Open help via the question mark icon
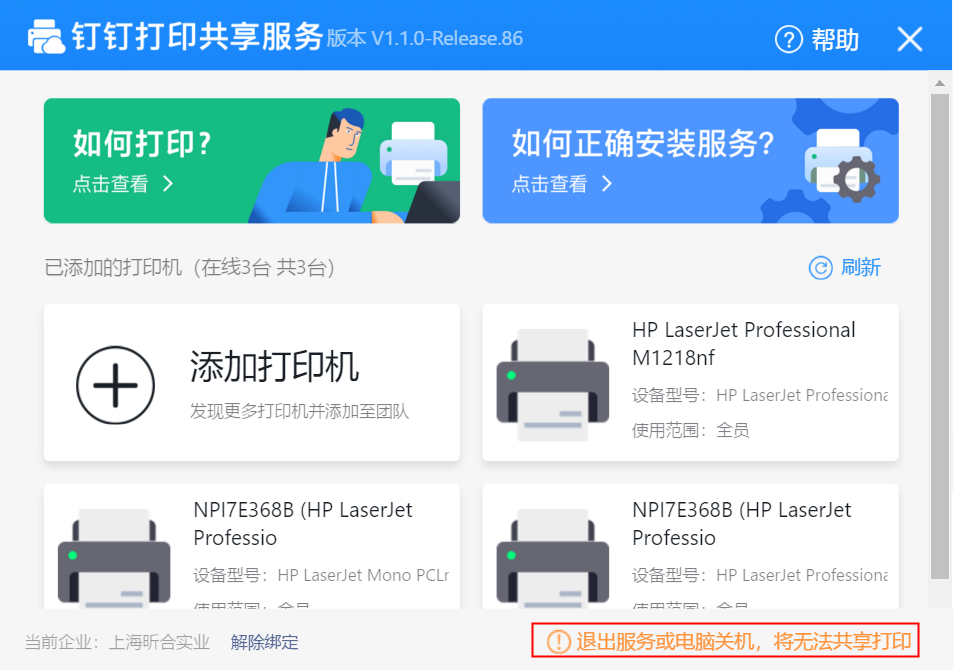The image size is (954, 670). 789,40
